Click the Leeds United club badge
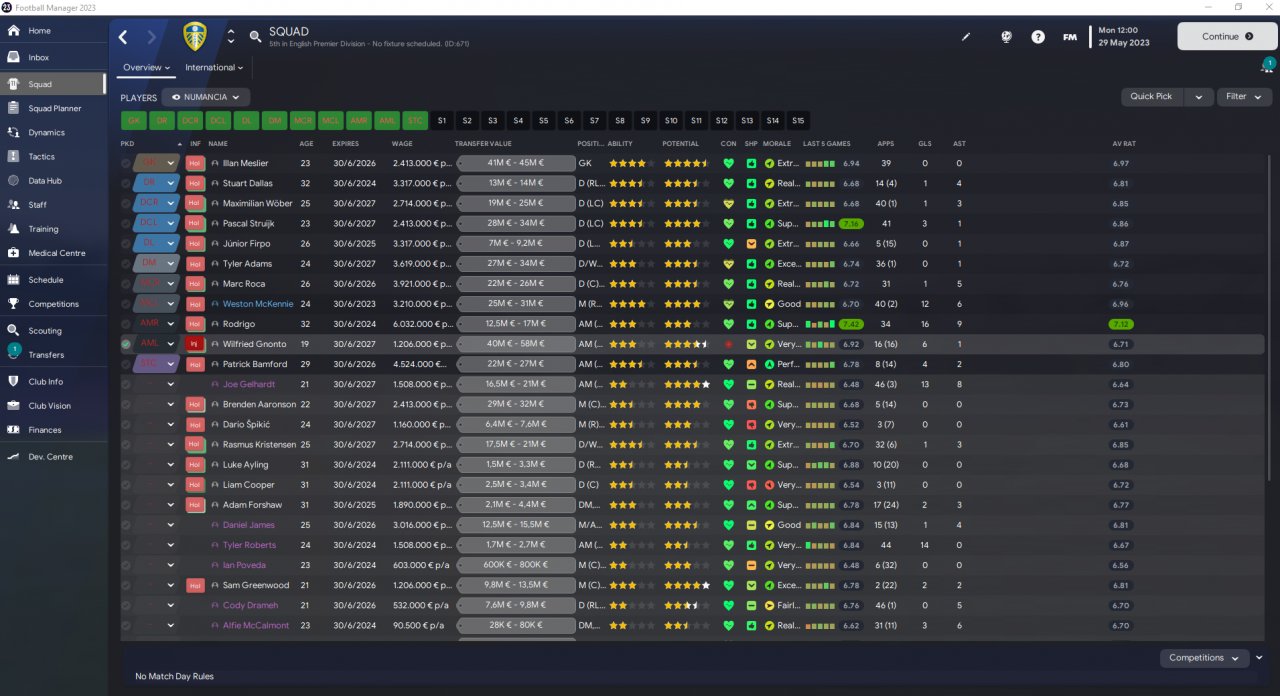The width and height of the screenshot is (1280, 696). [195, 37]
